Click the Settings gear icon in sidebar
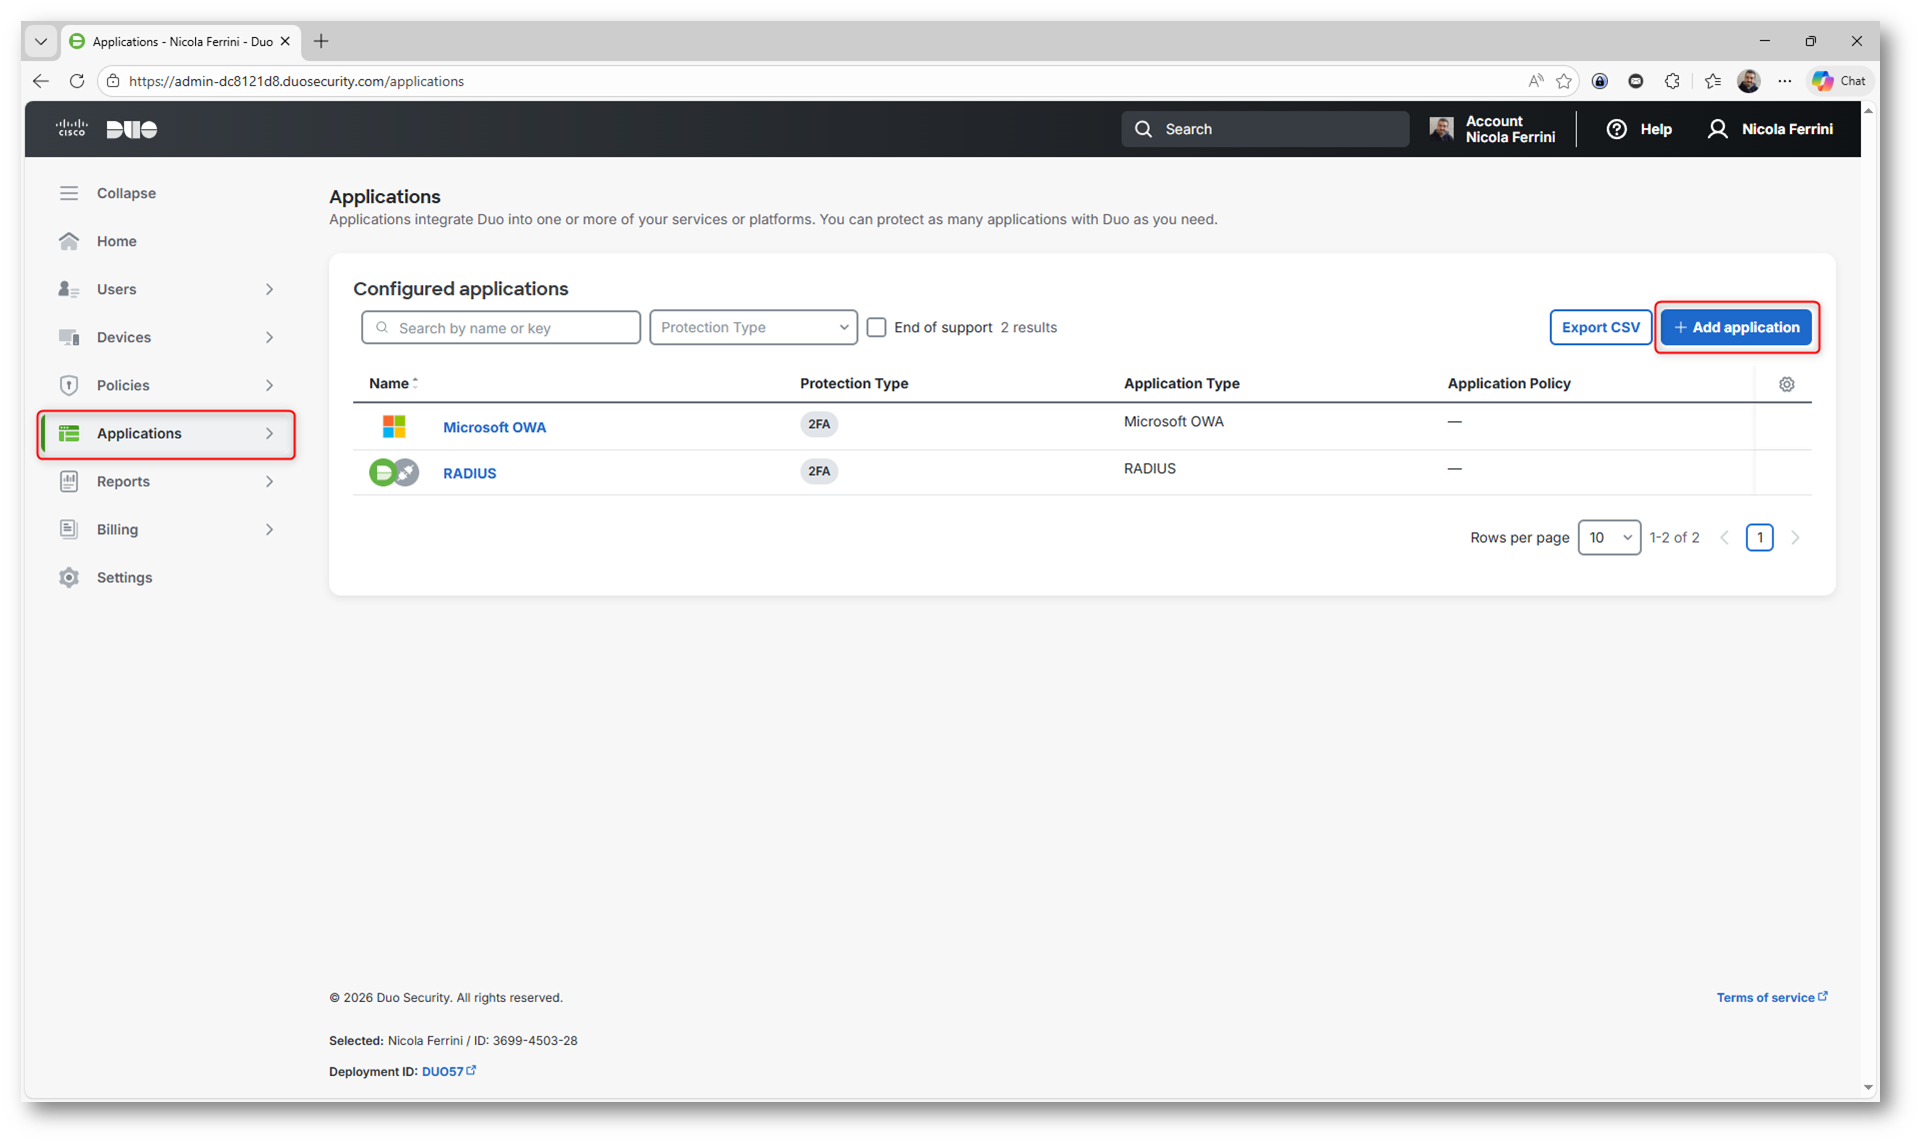The width and height of the screenshot is (1922, 1144). coord(68,577)
